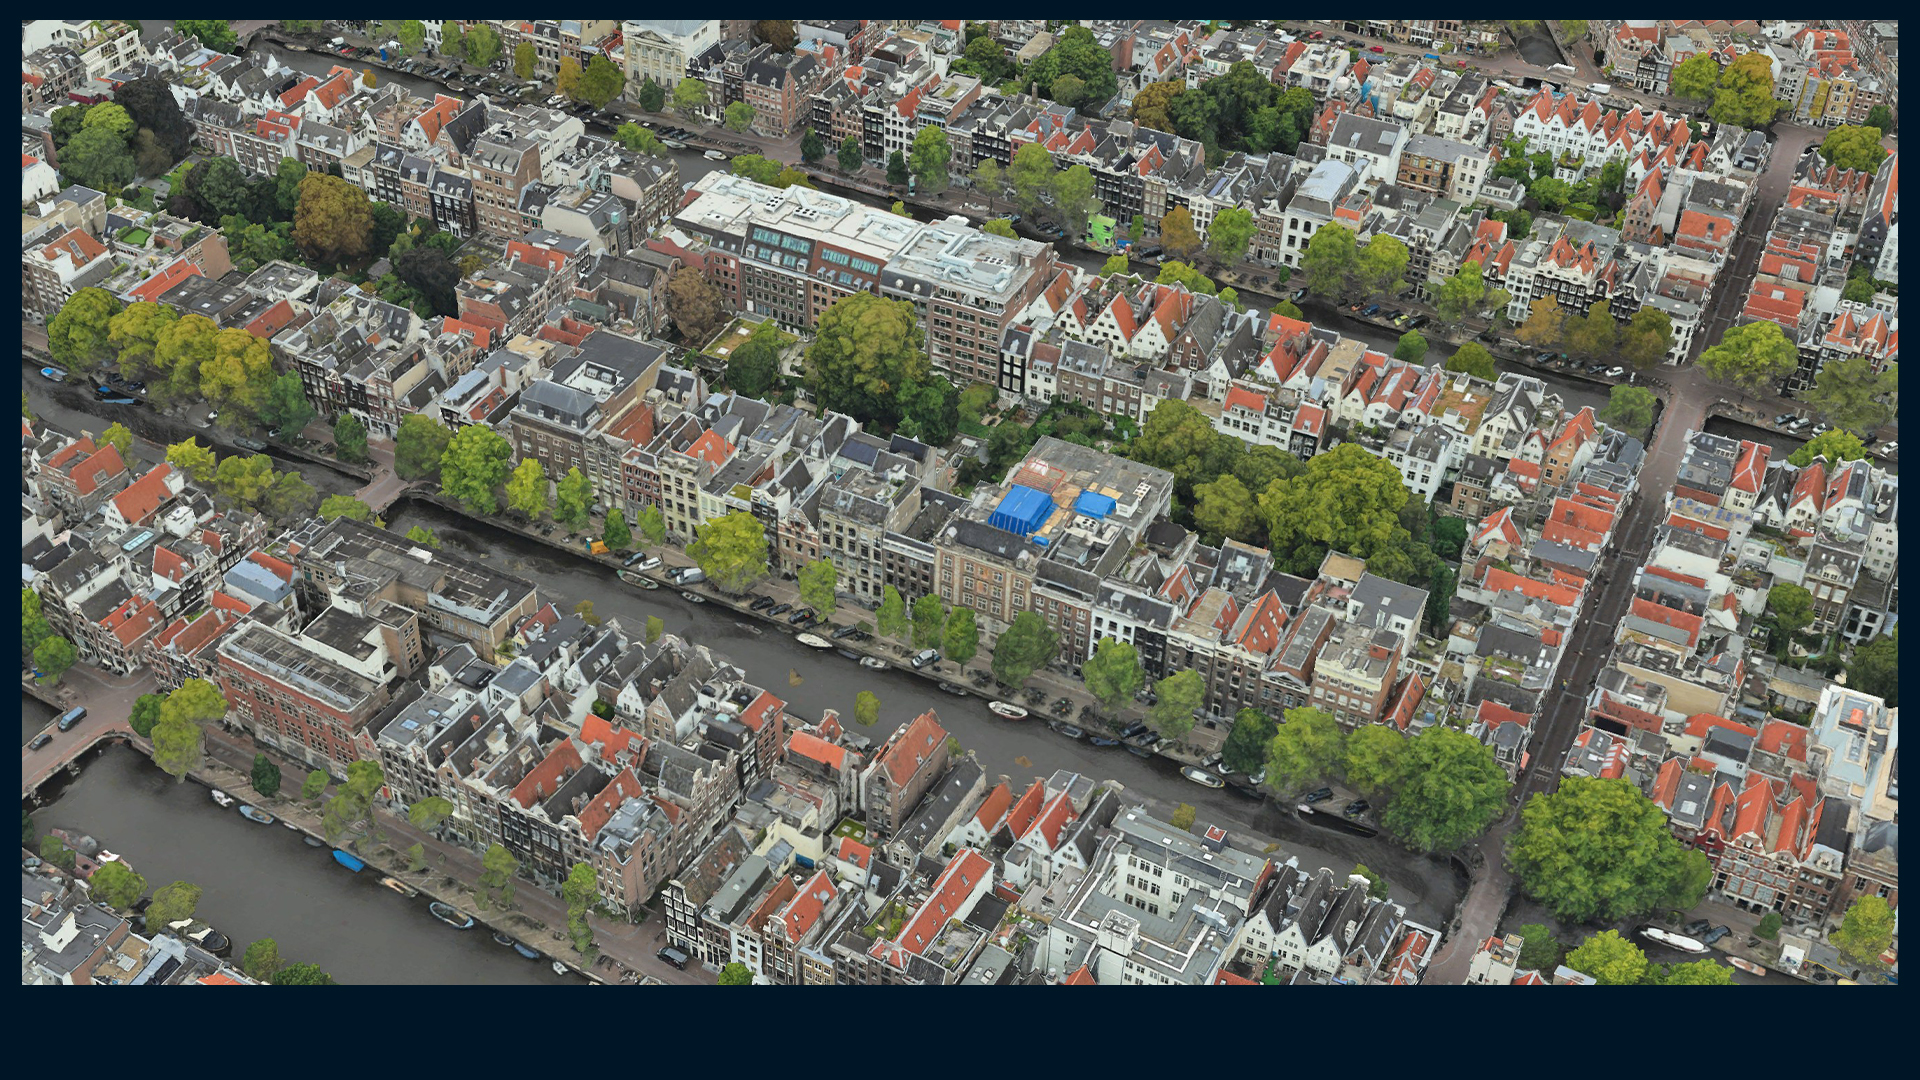Click the large blue tarp on the rooftop
This screenshot has height=1080, width=1920.
(x=1020, y=508)
